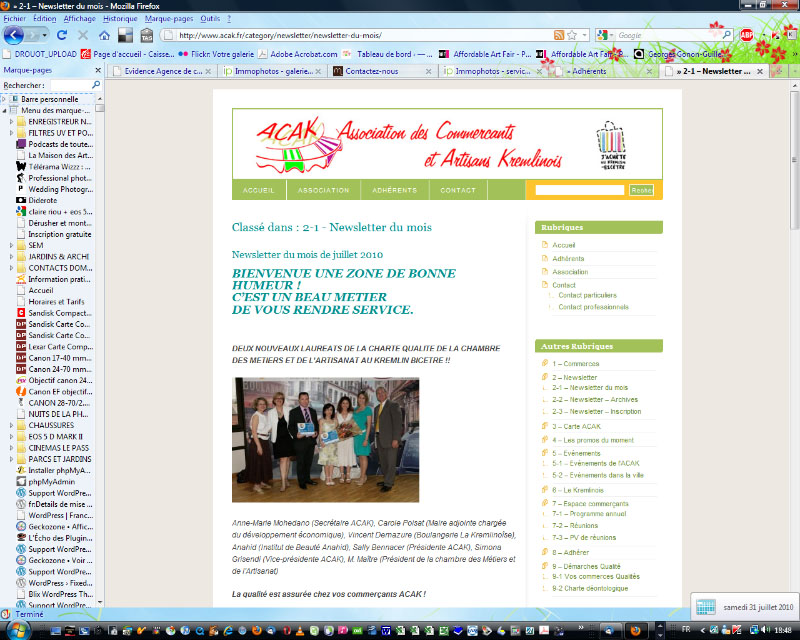
Task: Open the Flickr: Votre galerie bookmark
Action: point(216,54)
